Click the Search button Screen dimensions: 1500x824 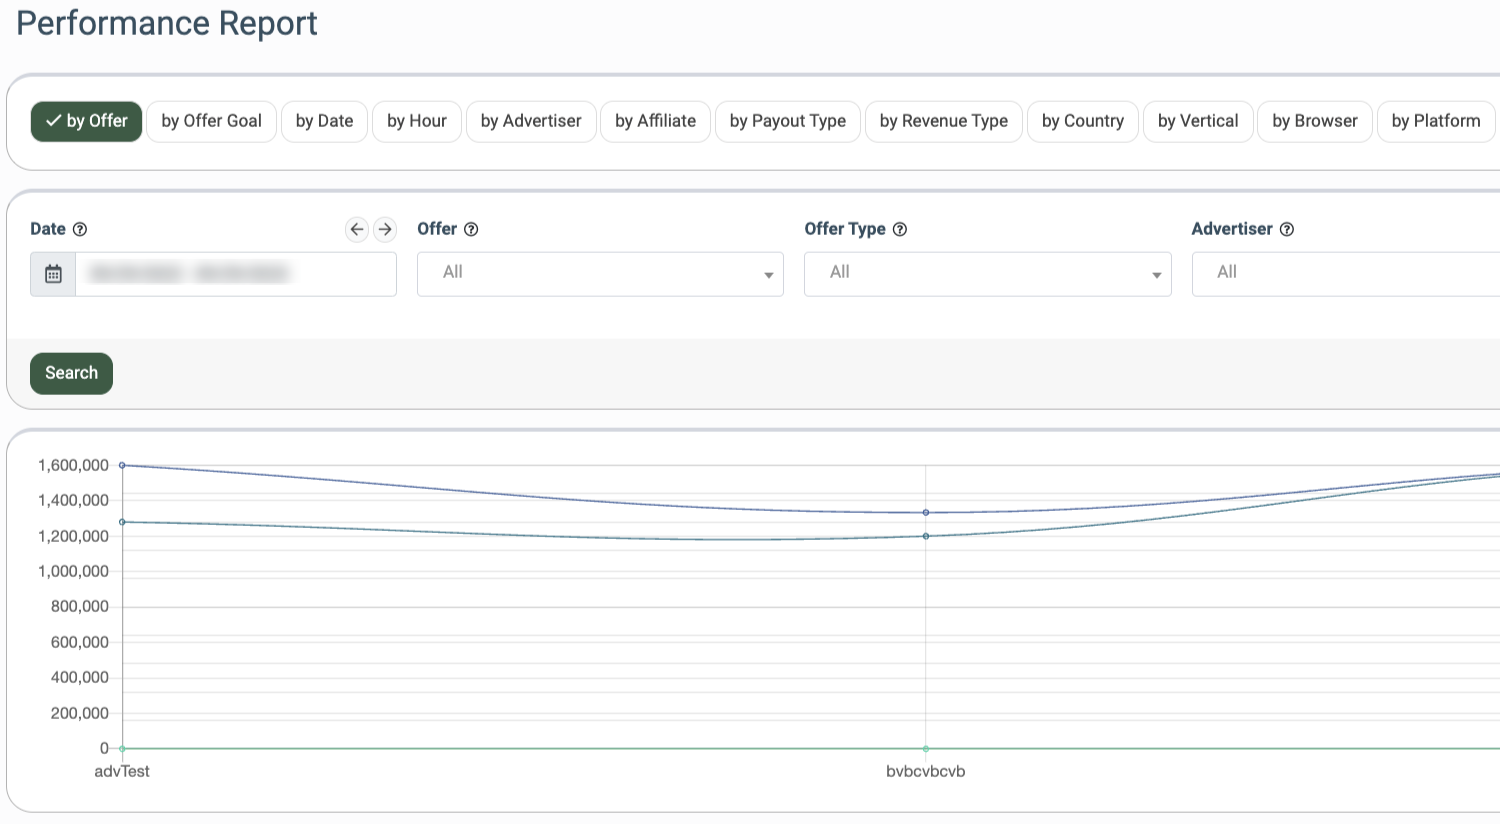click(71, 373)
